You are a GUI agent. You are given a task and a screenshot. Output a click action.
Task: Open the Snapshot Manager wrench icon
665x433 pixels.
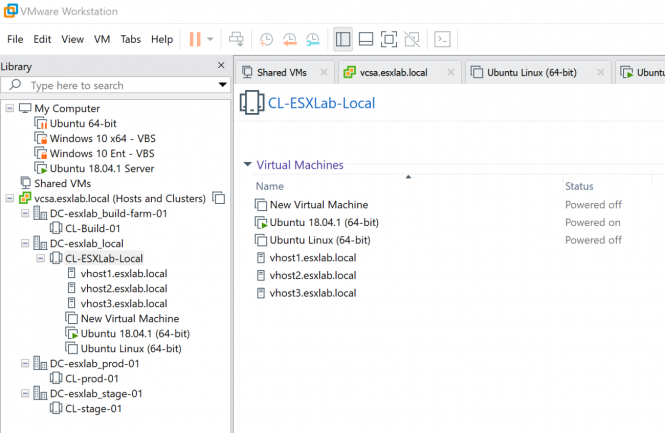pyautogui.click(x=313, y=39)
